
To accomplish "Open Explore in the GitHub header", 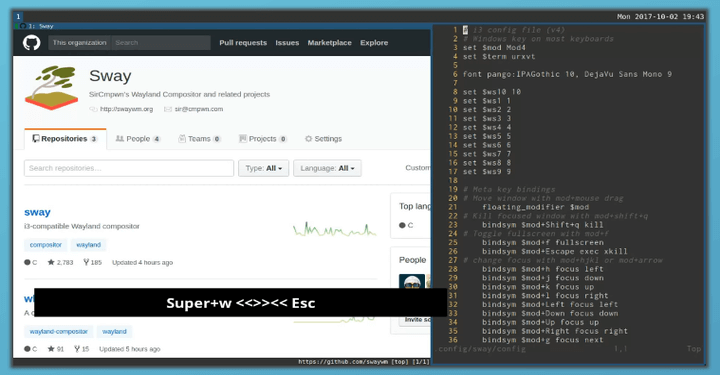I will pyautogui.click(x=374, y=43).
